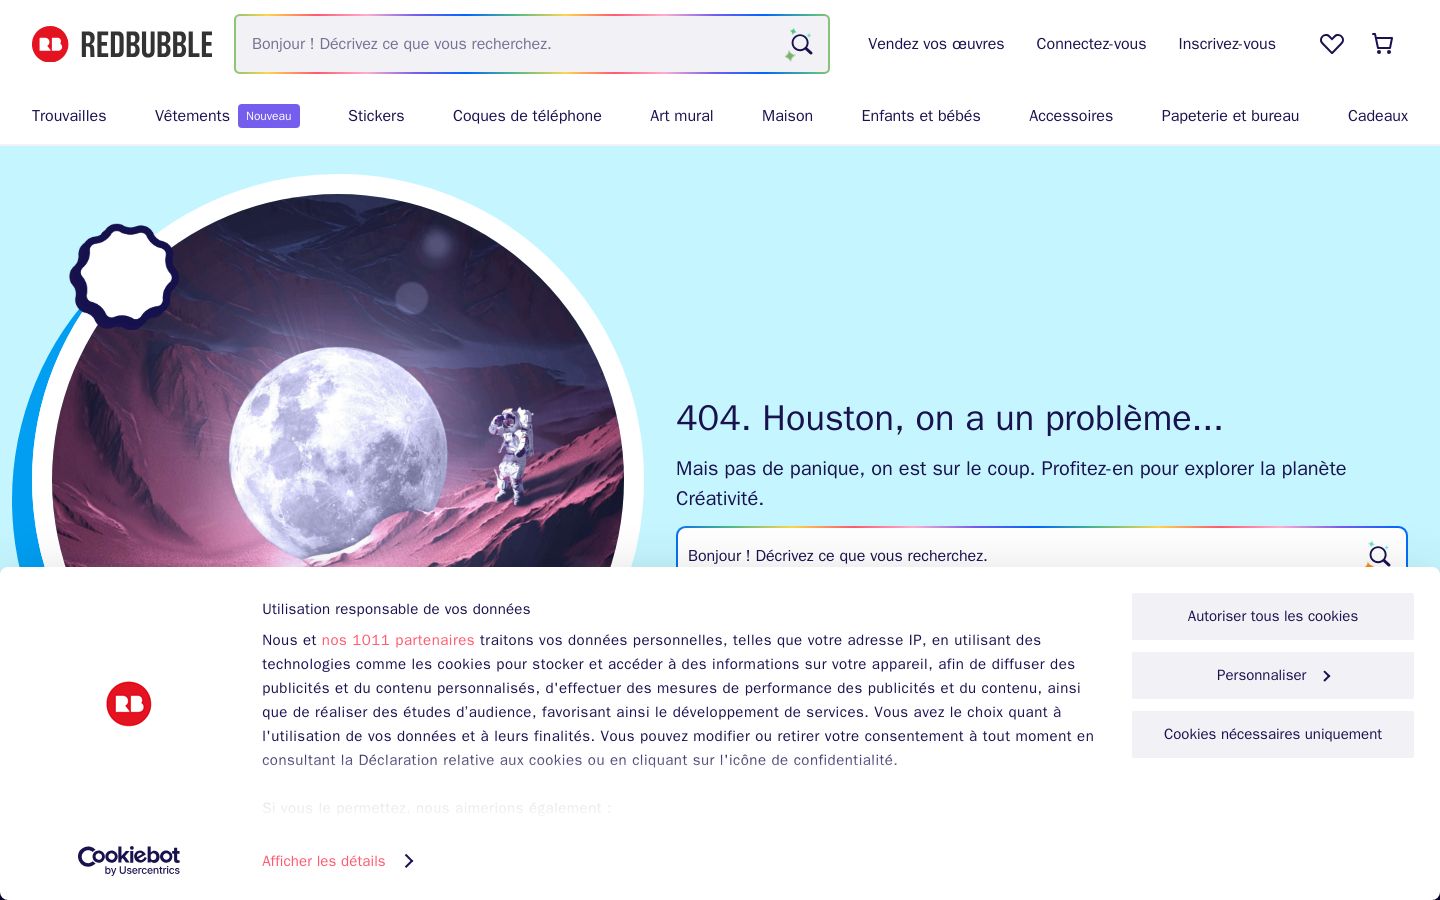Screen dimensions: 1440x900
Task: Expand Afficher les détails in cookie banner
Action: pos(338,861)
